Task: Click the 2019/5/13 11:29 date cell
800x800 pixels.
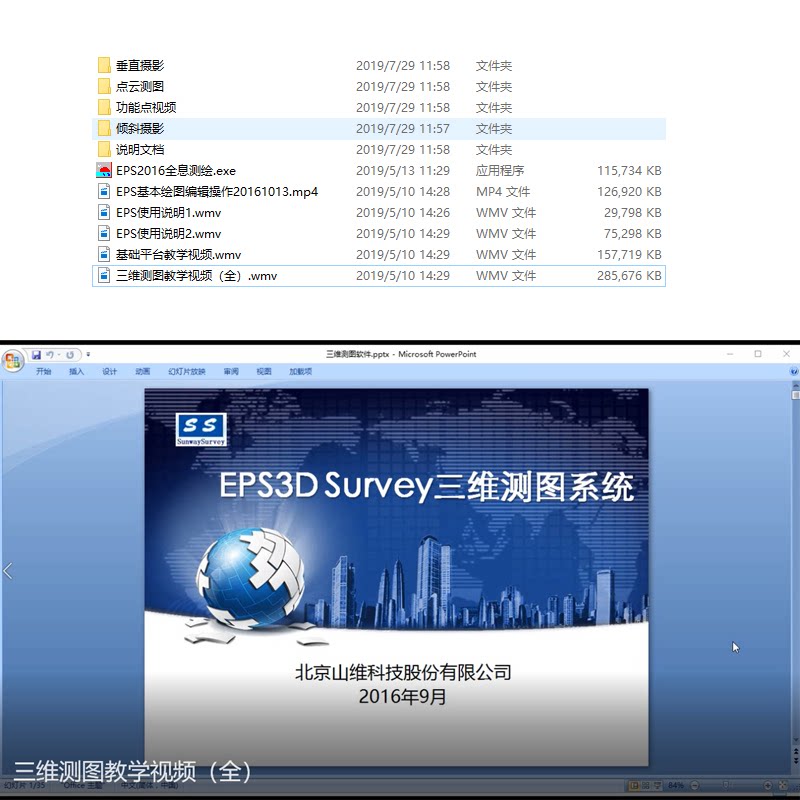Action: click(x=403, y=170)
